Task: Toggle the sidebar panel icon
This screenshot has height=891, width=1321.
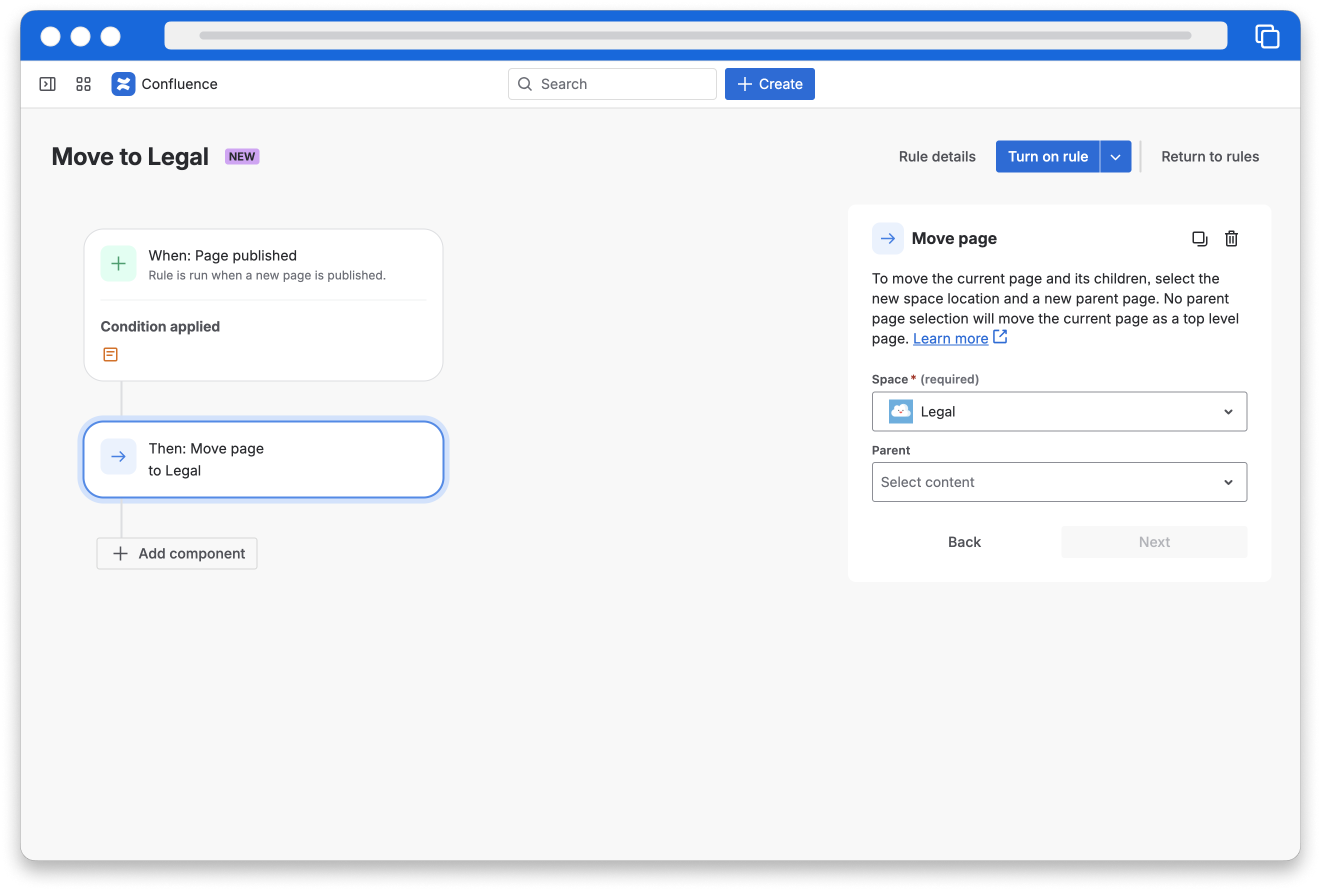Action: (x=47, y=84)
